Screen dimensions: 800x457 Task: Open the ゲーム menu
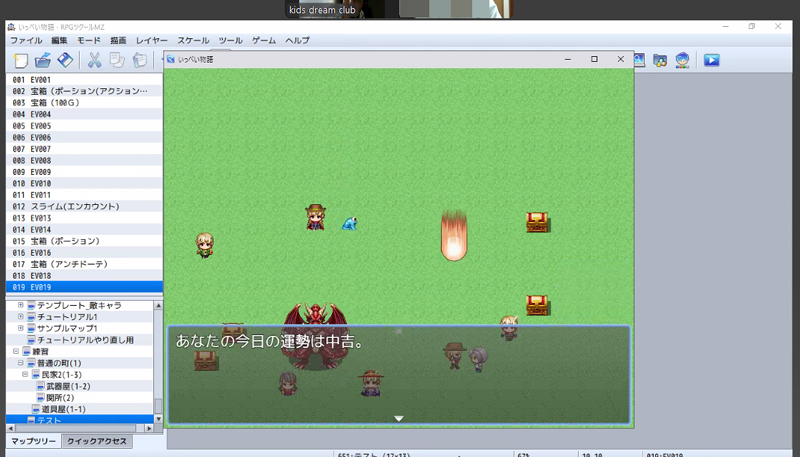(264, 40)
